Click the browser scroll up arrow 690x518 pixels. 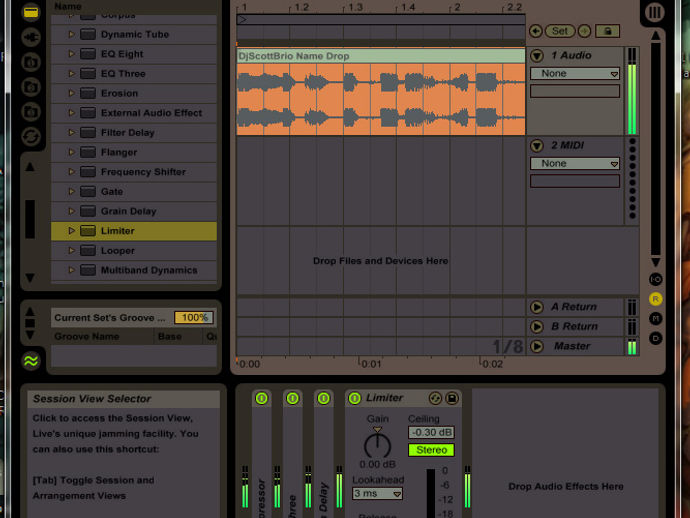tap(30, 167)
